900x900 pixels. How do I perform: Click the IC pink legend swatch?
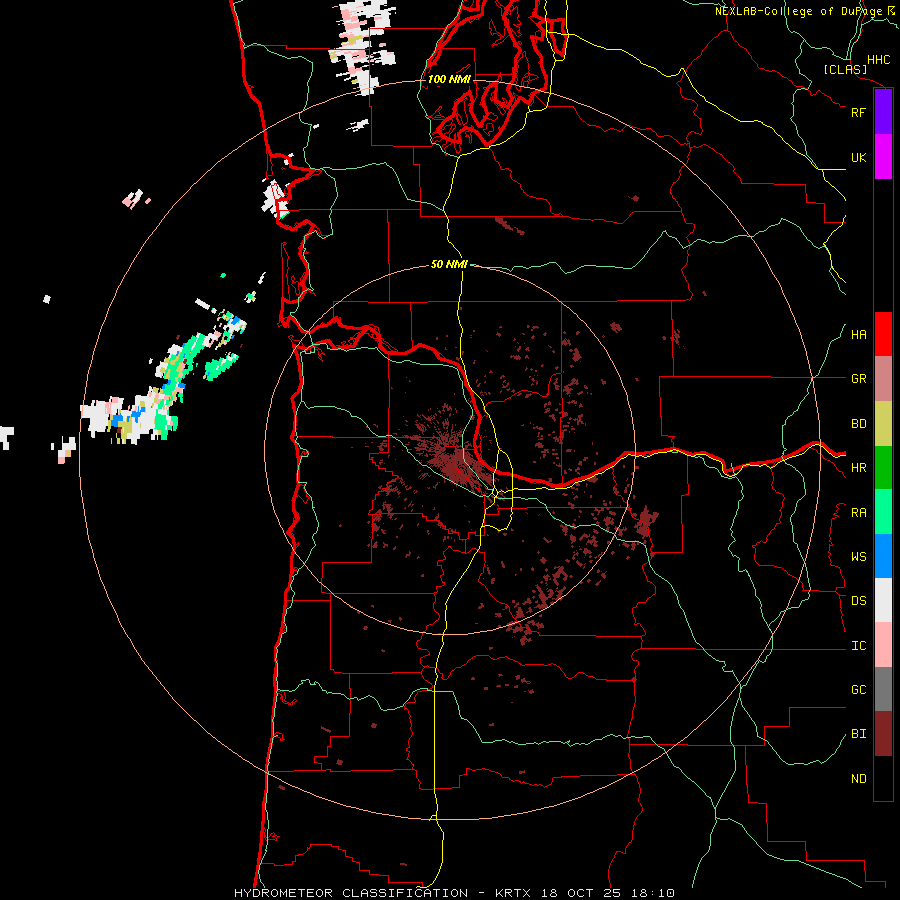(883, 645)
